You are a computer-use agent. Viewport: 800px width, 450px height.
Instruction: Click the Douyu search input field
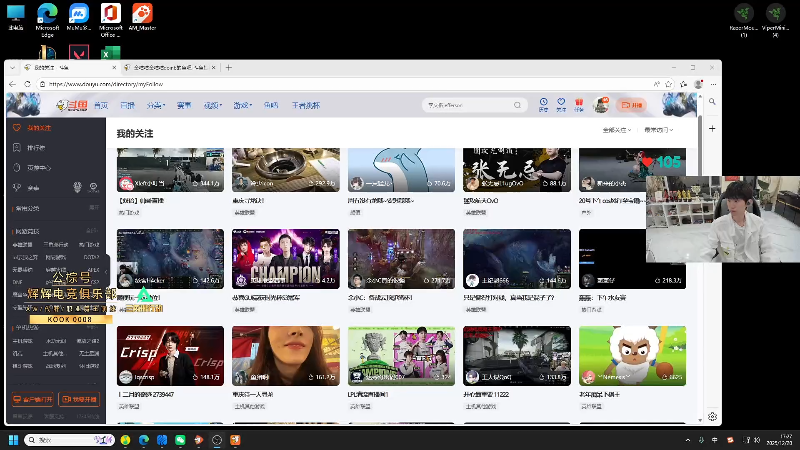465,104
